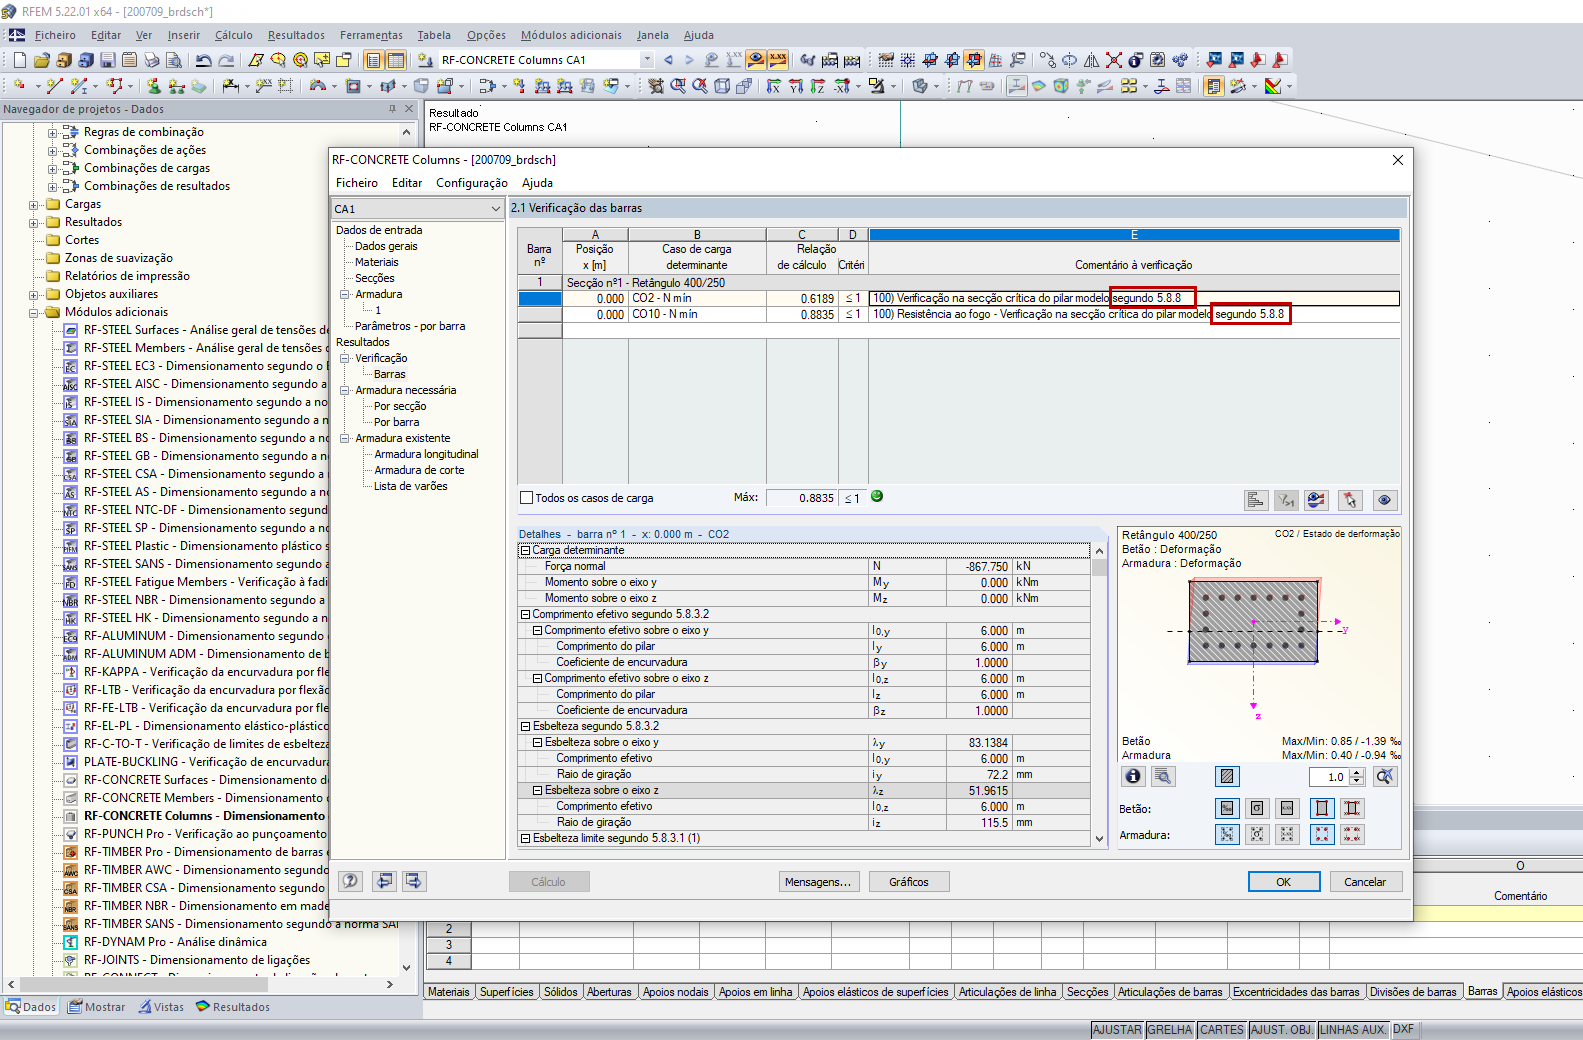Open the section info button below the diagram
Viewport: 1583px width, 1040px height.
[1133, 776]
